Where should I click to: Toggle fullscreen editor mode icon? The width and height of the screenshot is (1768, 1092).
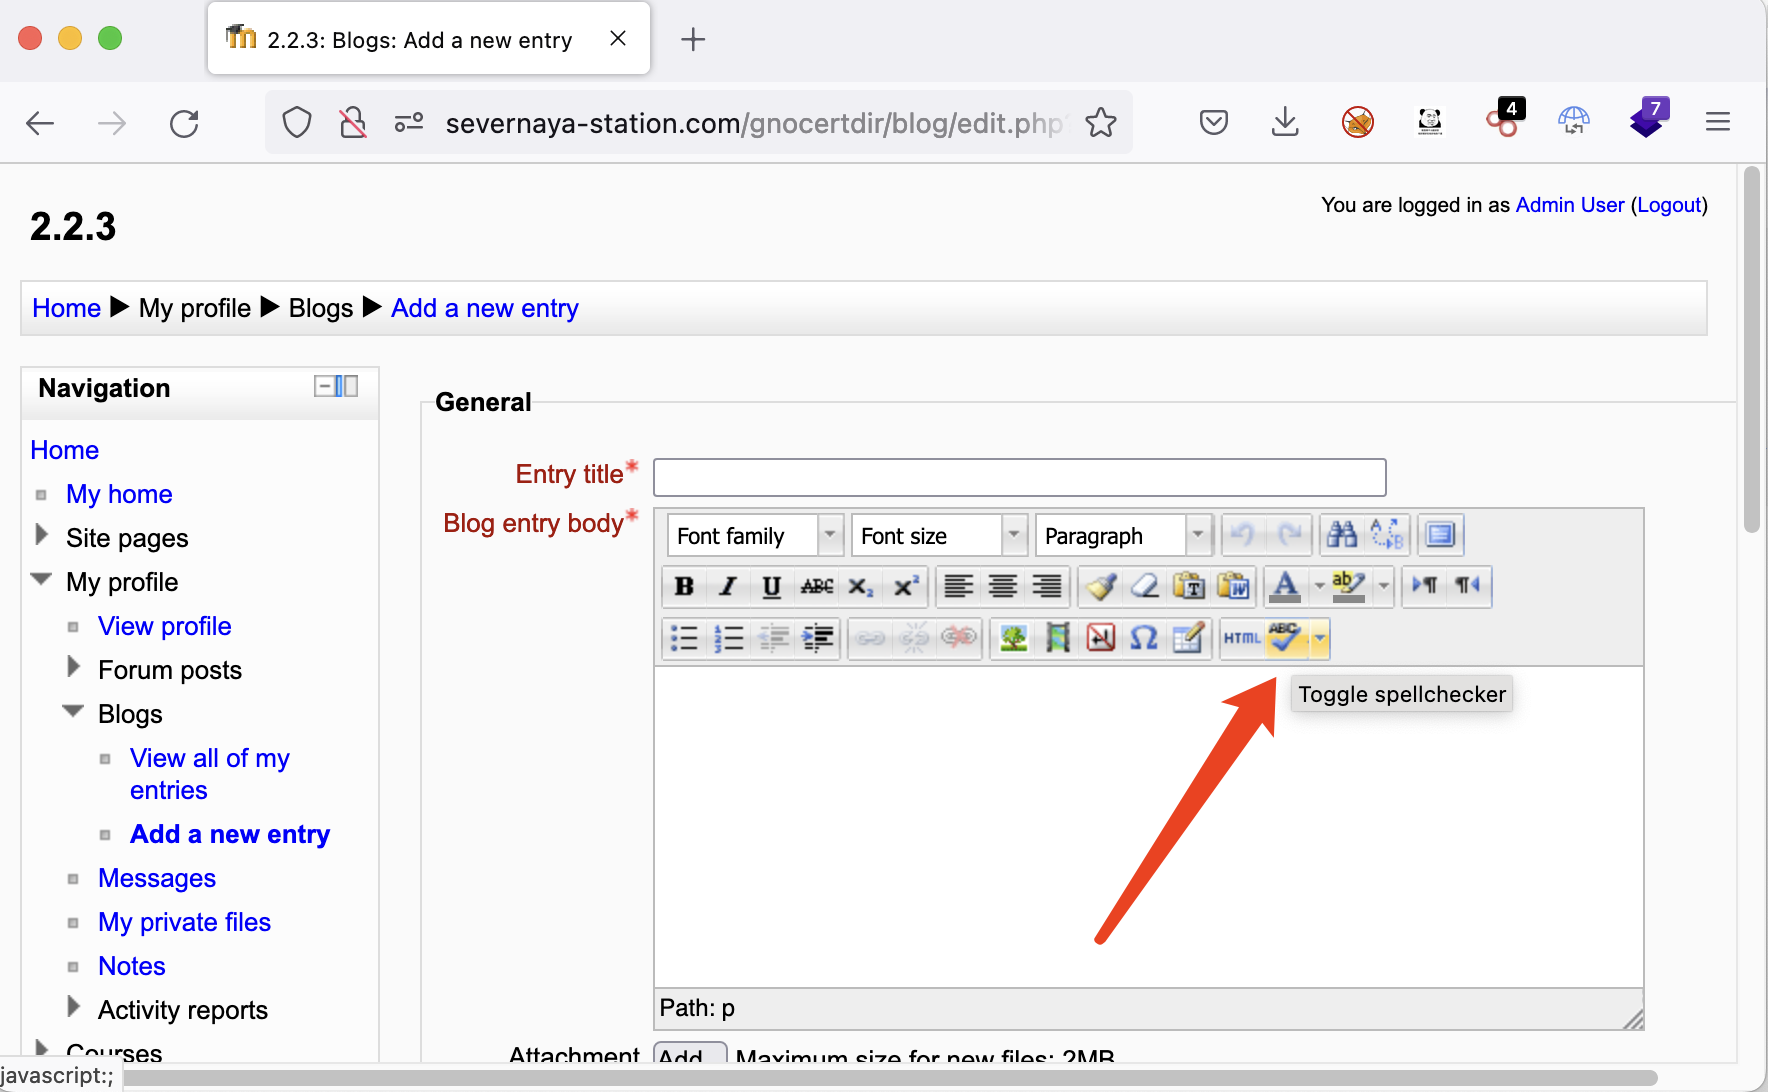(x=1440, y=535)
